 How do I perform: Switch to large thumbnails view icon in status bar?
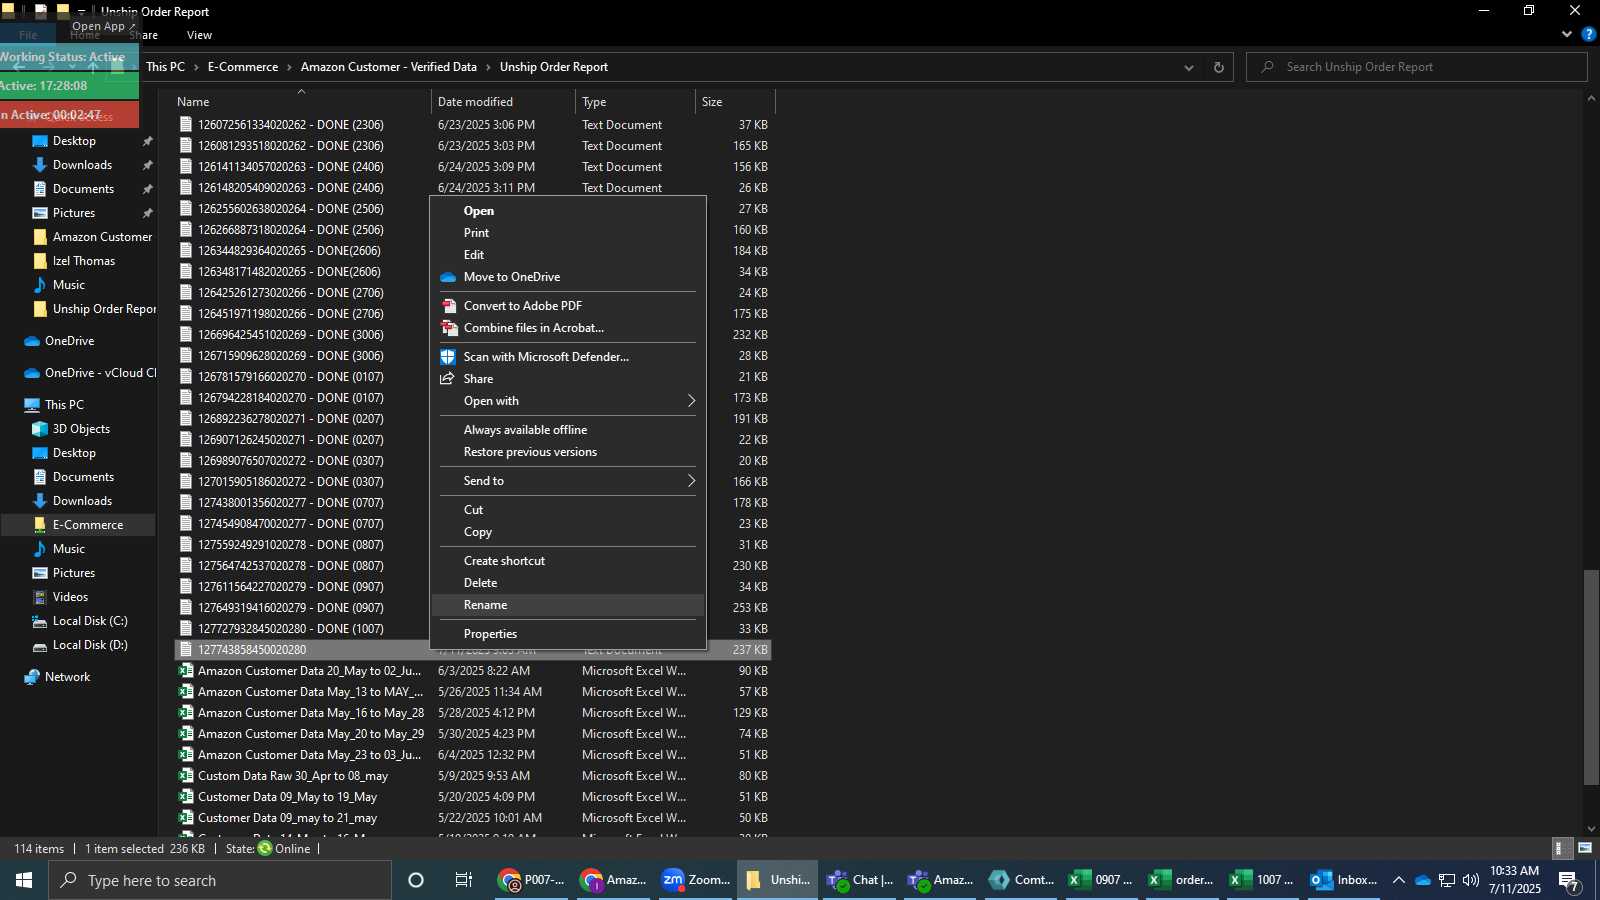(x=1585, y=848)
